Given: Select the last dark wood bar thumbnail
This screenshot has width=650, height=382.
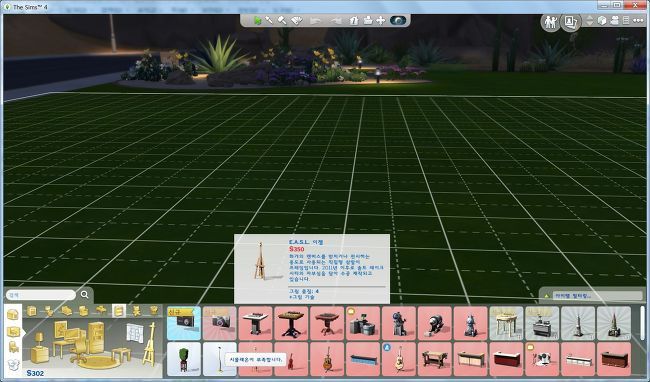Looking at the screenshot, I should point(614,359).
